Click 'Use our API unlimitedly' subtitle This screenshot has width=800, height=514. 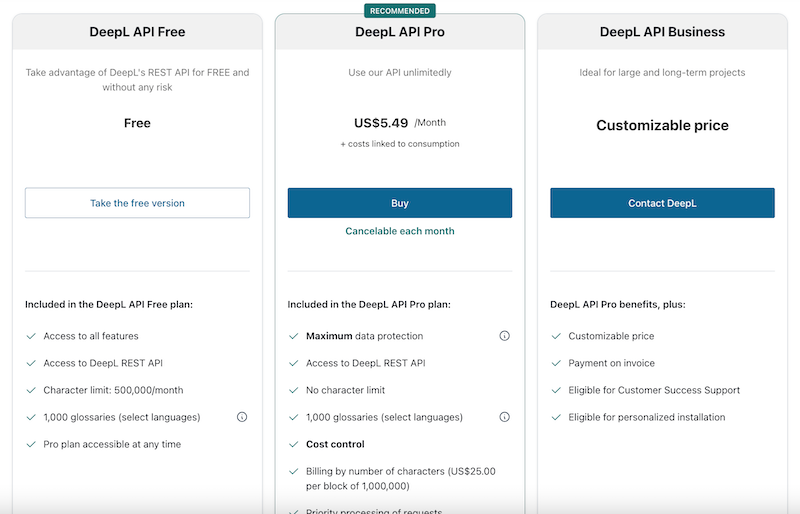[399, 72]
